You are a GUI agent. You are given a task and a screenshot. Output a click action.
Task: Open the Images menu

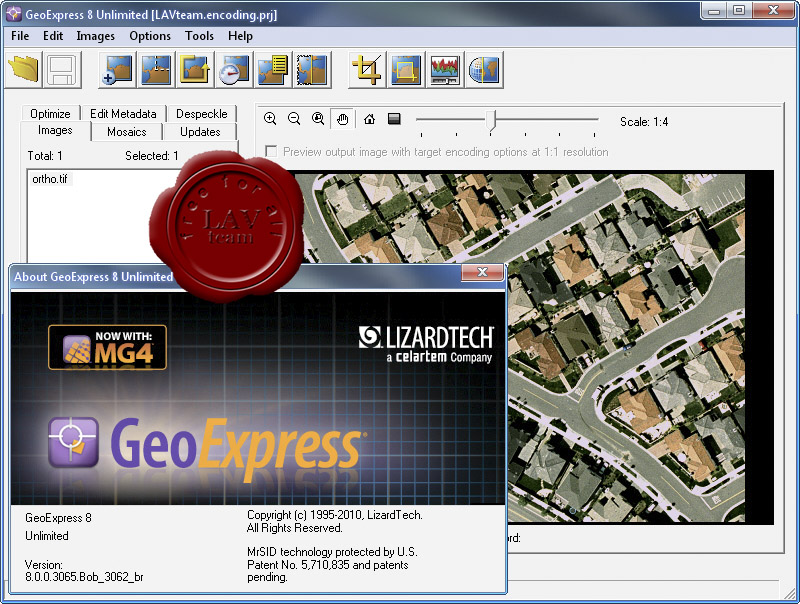95,36
